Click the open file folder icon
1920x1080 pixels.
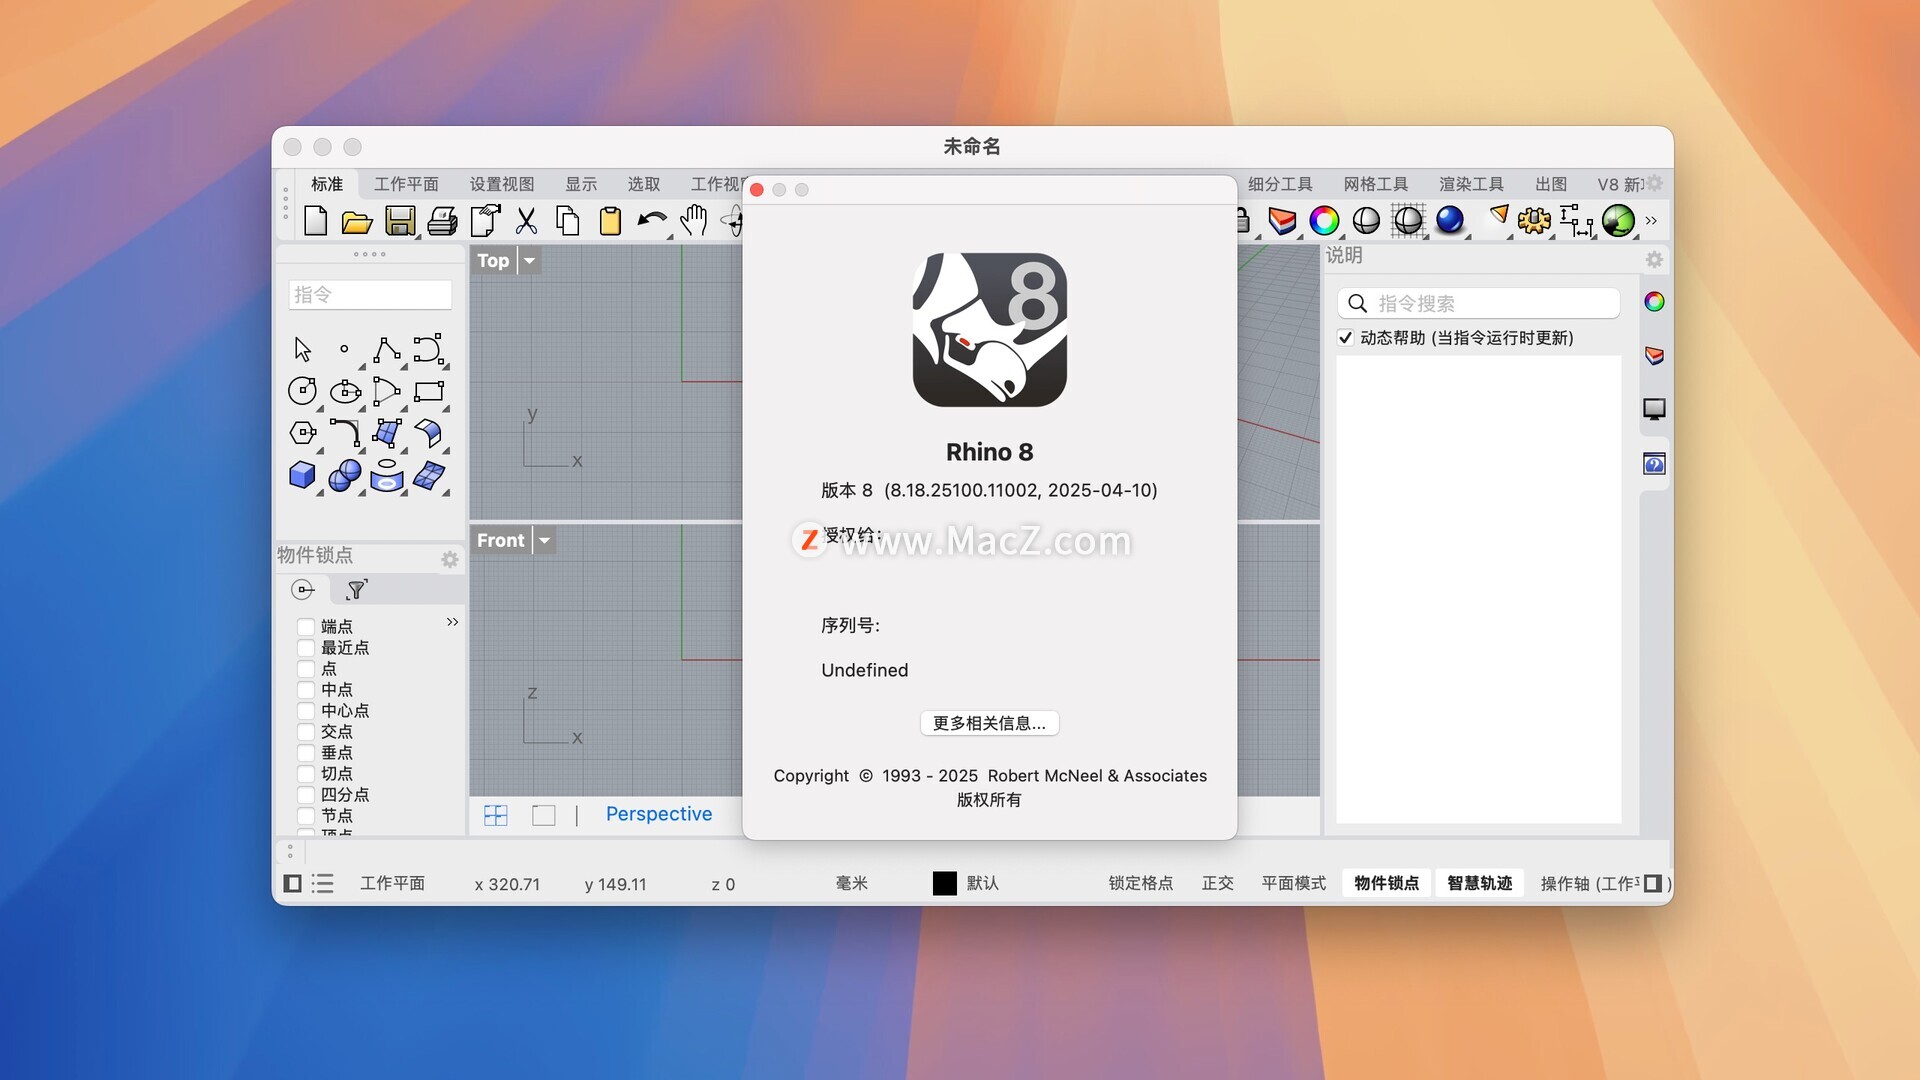357,221
